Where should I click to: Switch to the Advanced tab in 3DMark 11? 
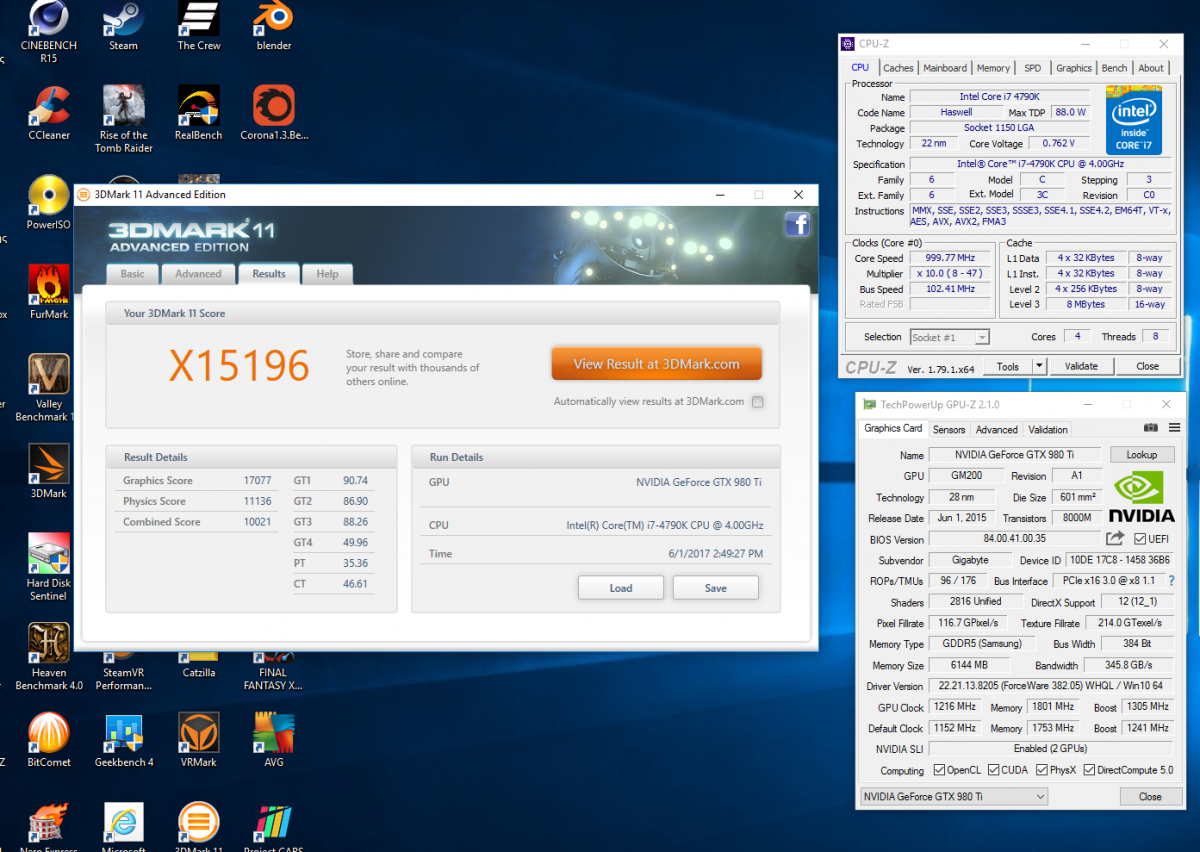pos(198,274)
